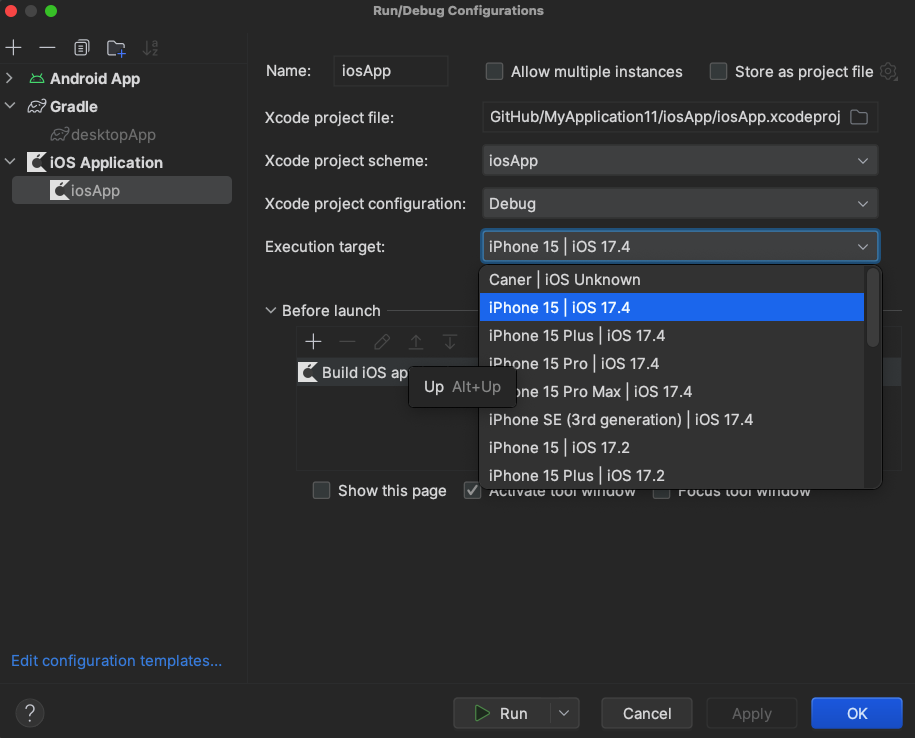
Task: Choose iPhone 15 Plus | iOS 17.2
Action: (x=671, y=475)
